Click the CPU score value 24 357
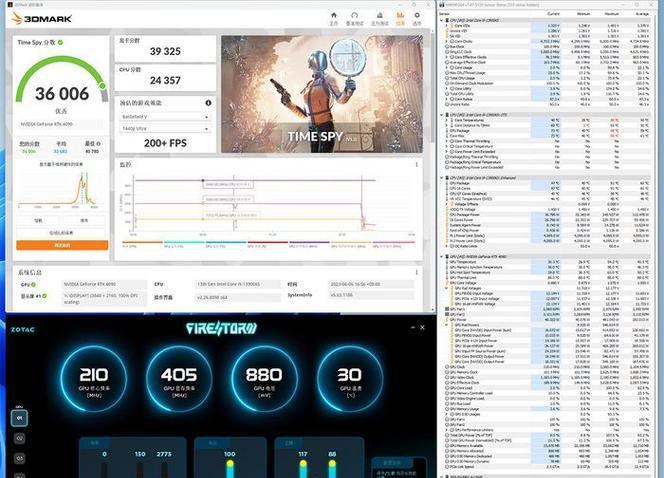This screenshot has width=664, height=478. click(165, 80)
